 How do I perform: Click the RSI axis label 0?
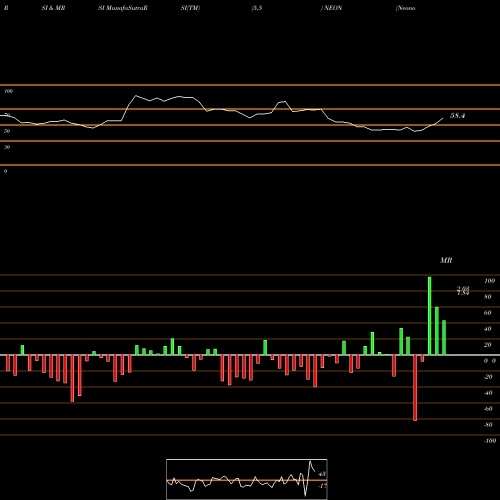[5, 171]
